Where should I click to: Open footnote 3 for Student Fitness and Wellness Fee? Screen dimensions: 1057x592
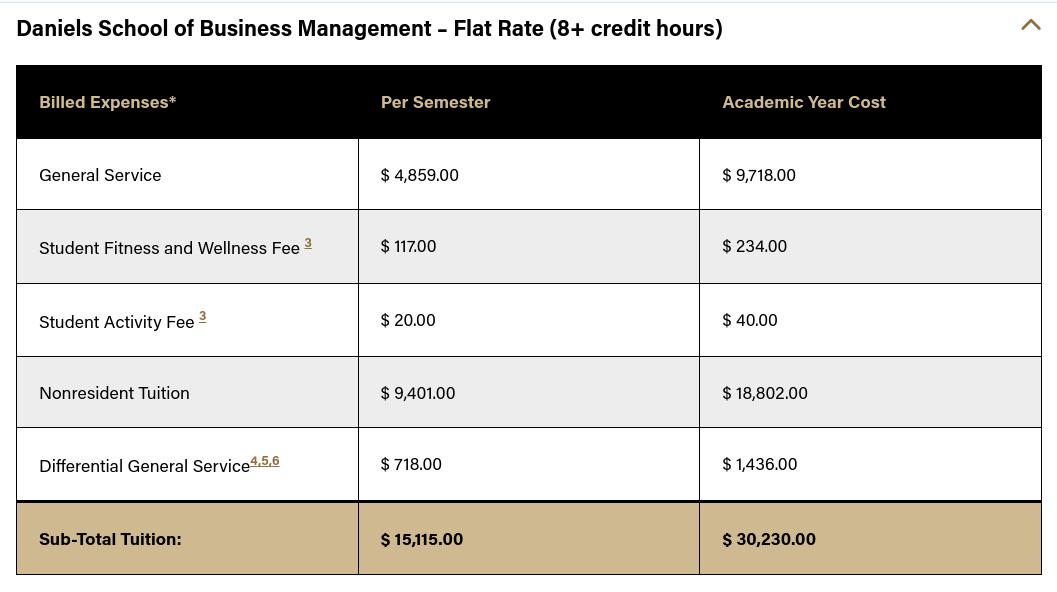pos(308,242)
